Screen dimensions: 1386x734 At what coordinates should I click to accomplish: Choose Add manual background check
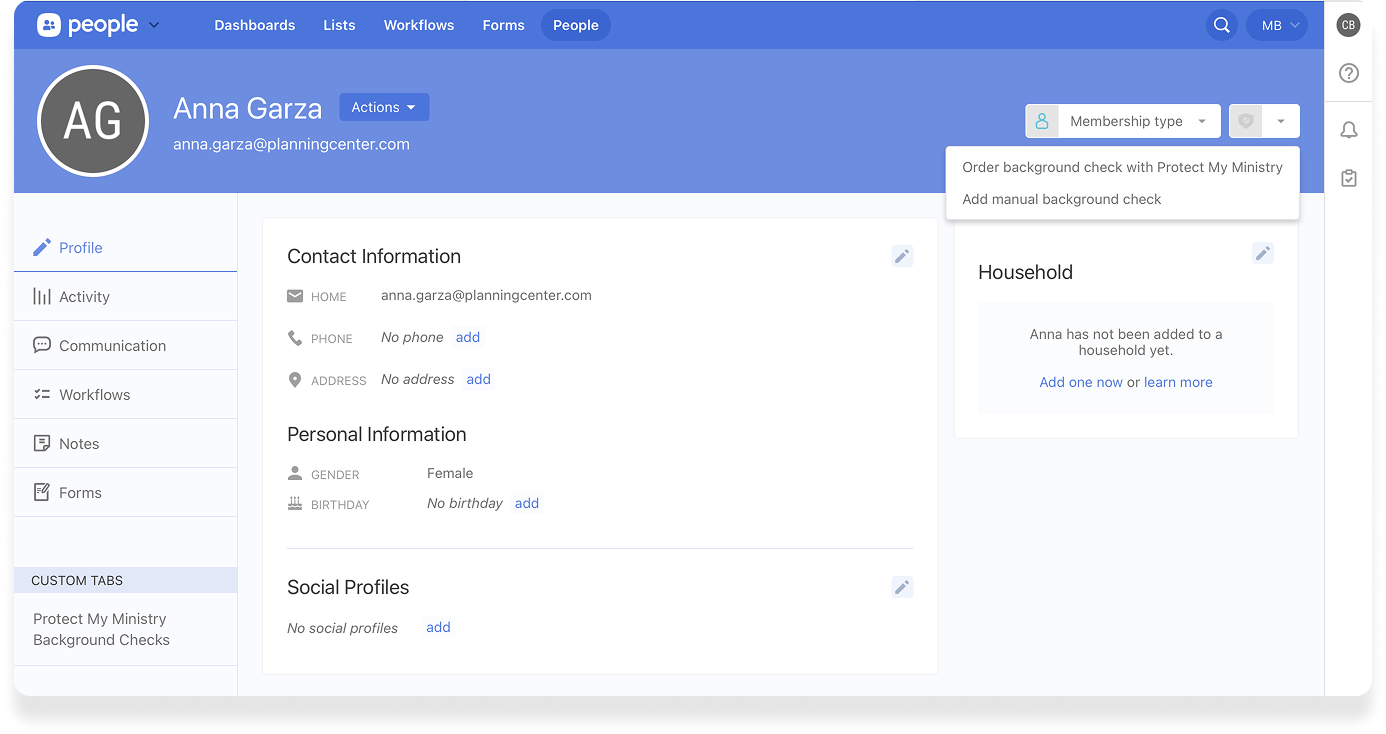click(1061, 199)
